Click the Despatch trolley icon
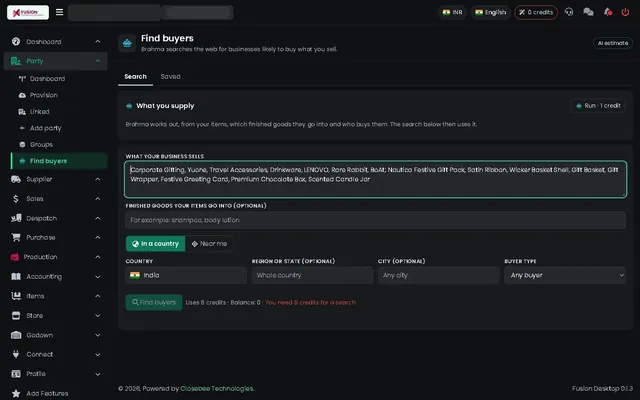This screenshot has height=400, width=640. tap(16, 218)
